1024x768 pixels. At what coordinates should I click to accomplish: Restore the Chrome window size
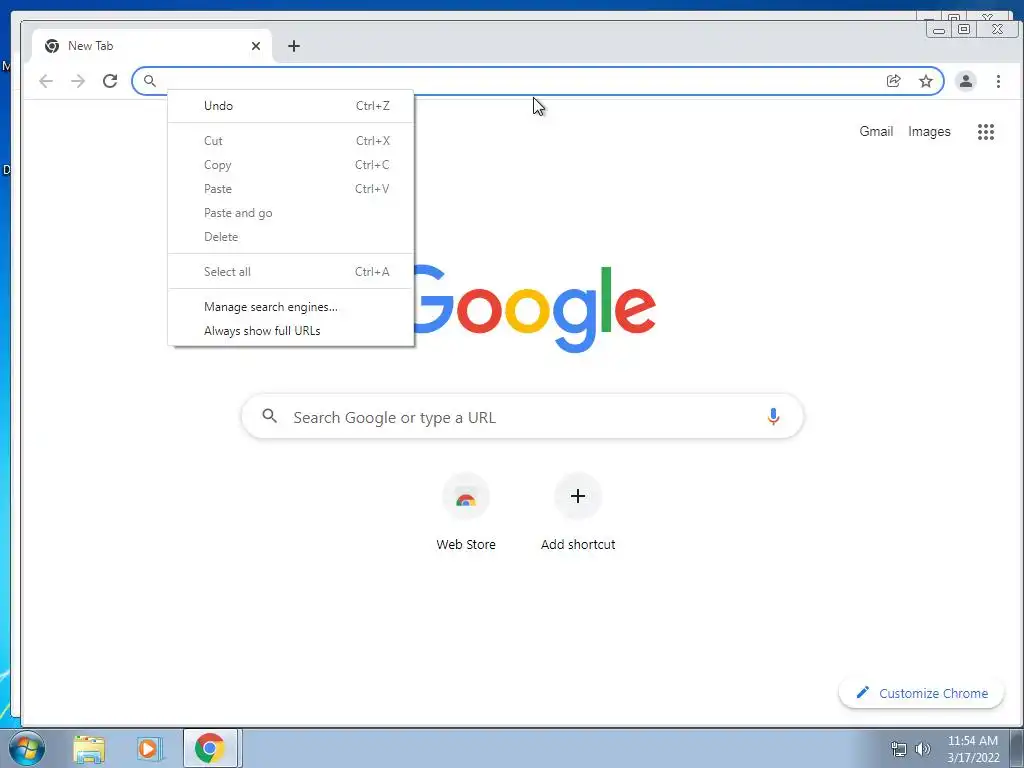tap(963, 29)
